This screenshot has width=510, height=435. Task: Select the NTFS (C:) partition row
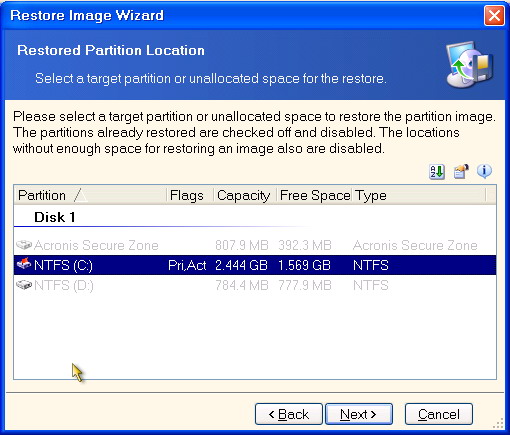255,265
